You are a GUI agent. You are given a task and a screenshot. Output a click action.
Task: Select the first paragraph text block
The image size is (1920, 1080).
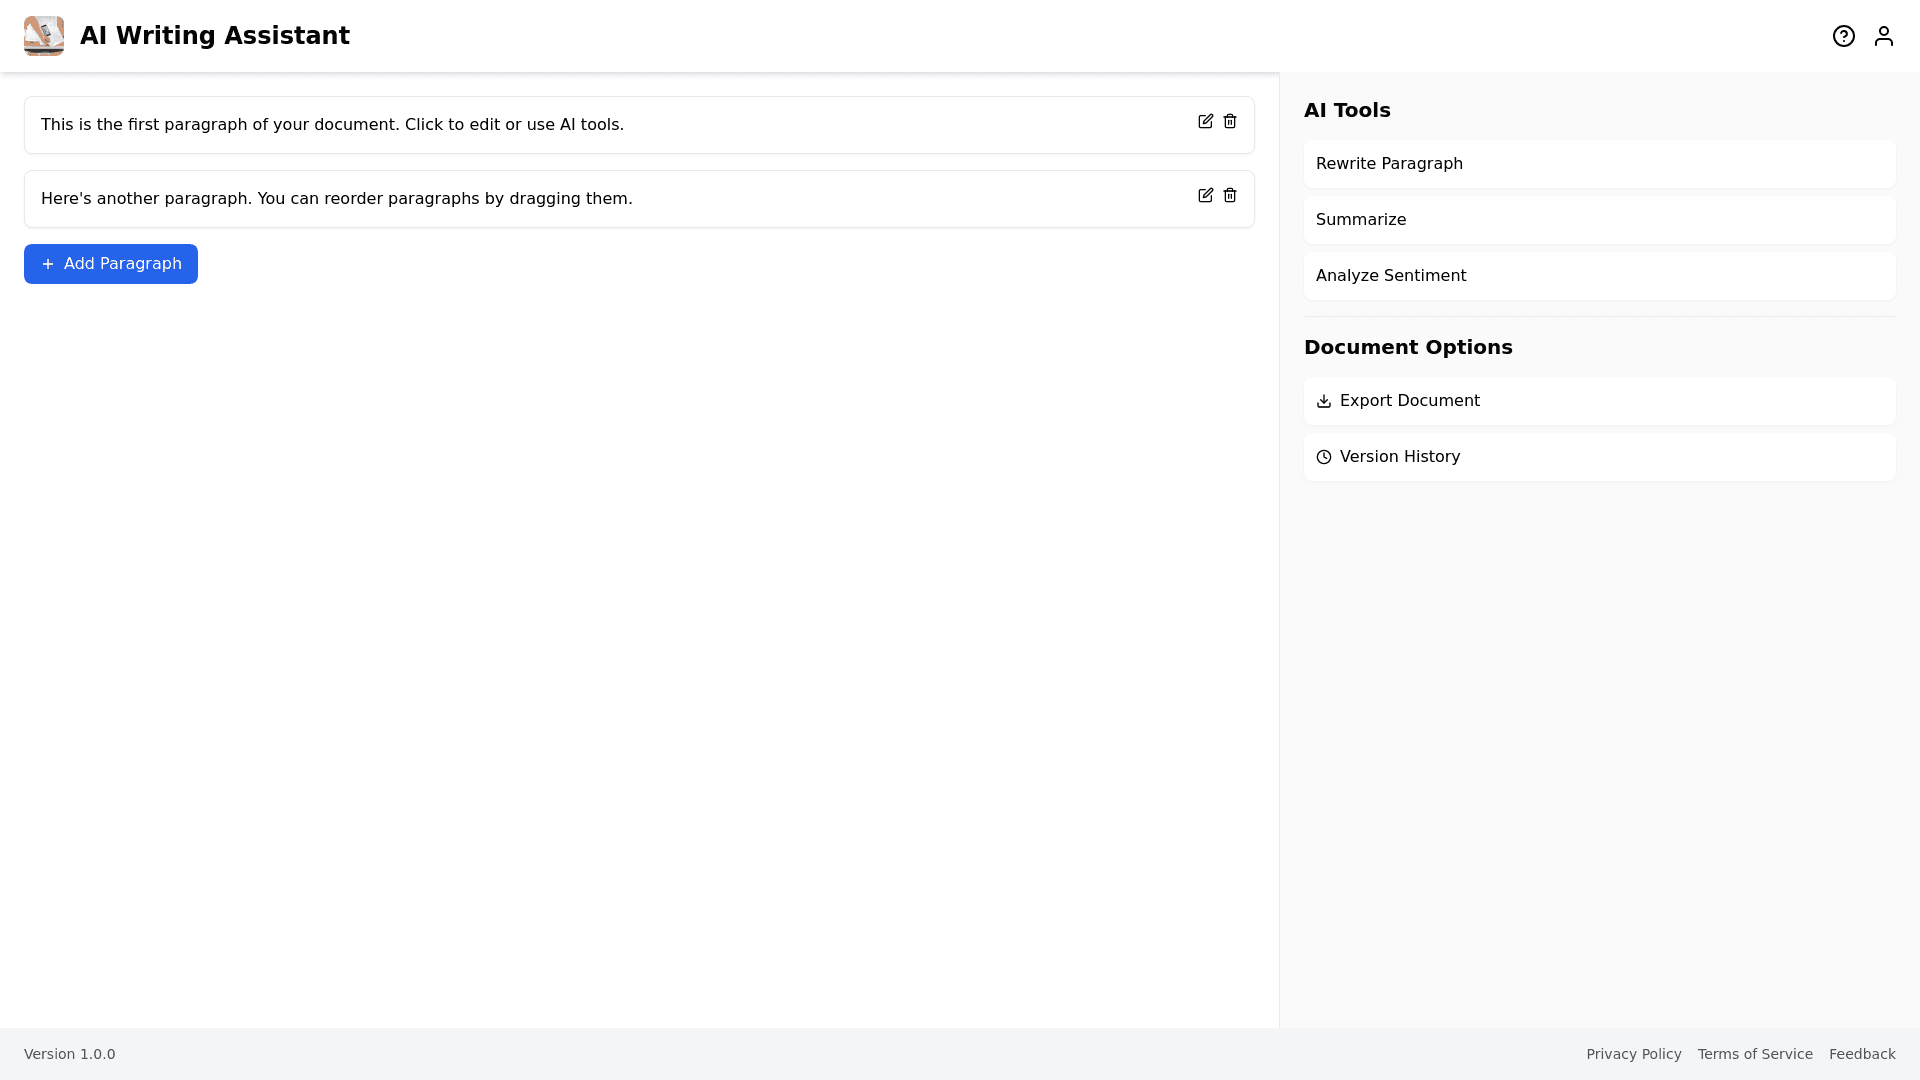click(x=332, y=125)
